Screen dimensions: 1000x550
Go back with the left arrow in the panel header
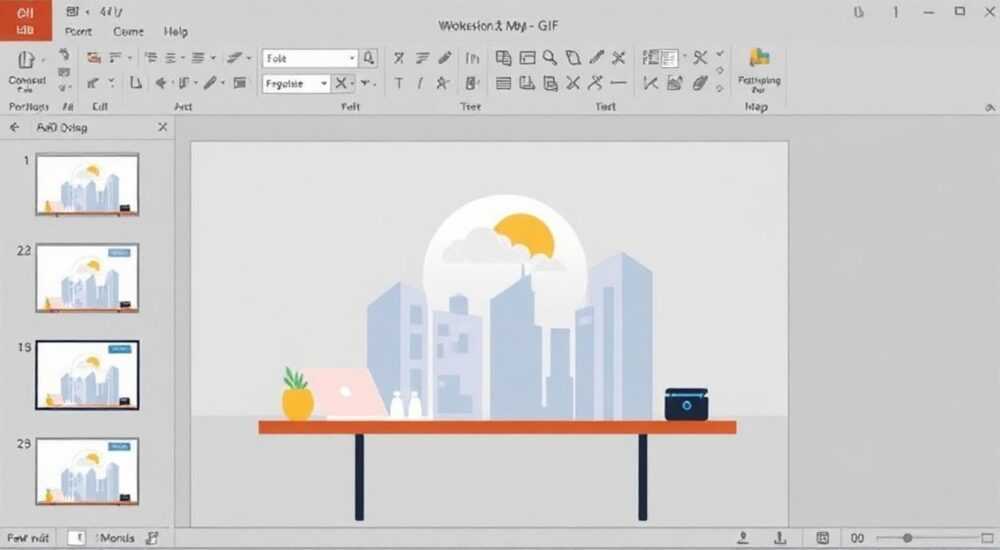click(x=15, y=128)
